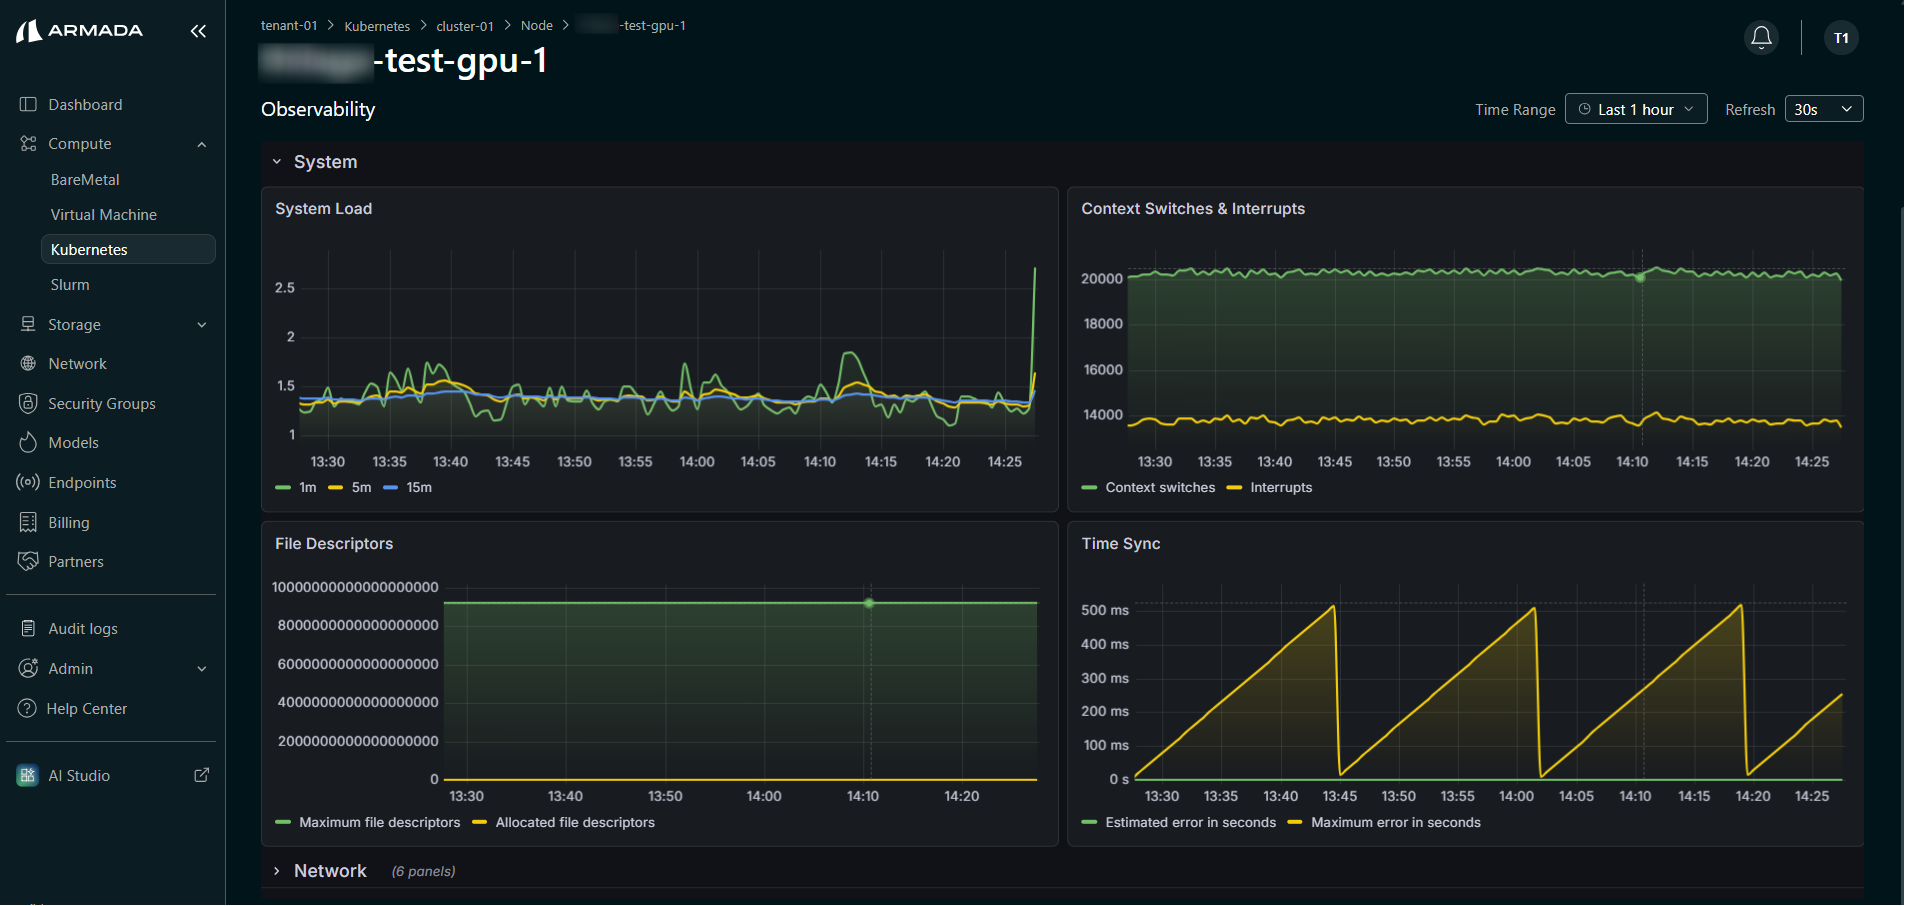Open the Last 1 hour time range dropdown
This screenshot has width=1905, height=906.
(1636, 109)
